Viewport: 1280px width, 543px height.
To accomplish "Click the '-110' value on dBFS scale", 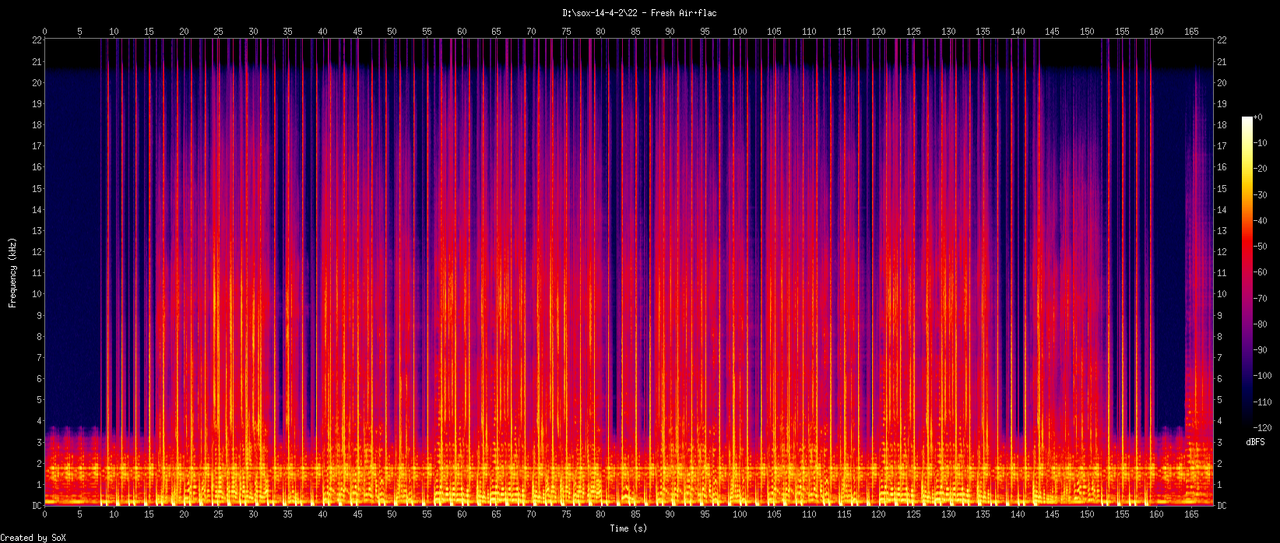I will coord(1265,402).
